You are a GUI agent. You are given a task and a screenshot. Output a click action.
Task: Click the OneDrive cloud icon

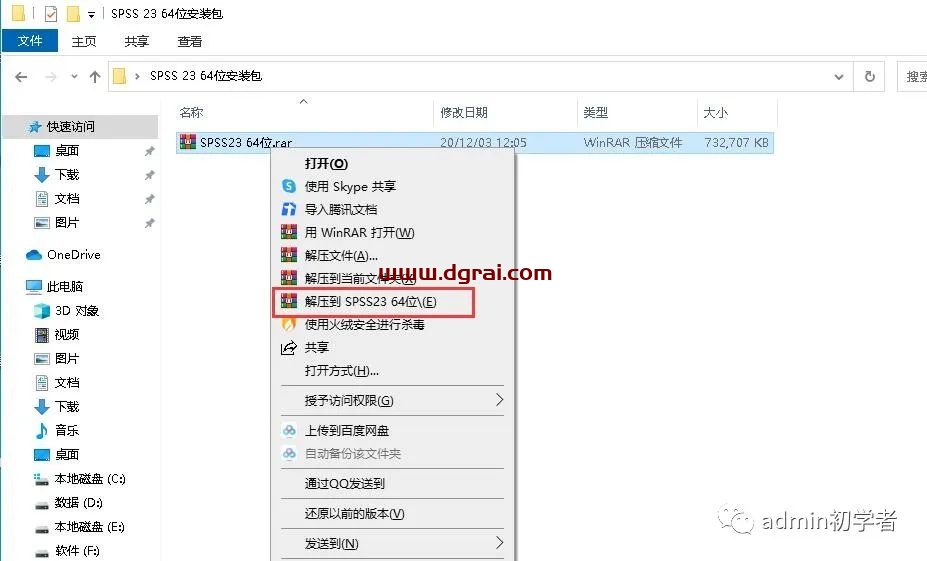34,255
